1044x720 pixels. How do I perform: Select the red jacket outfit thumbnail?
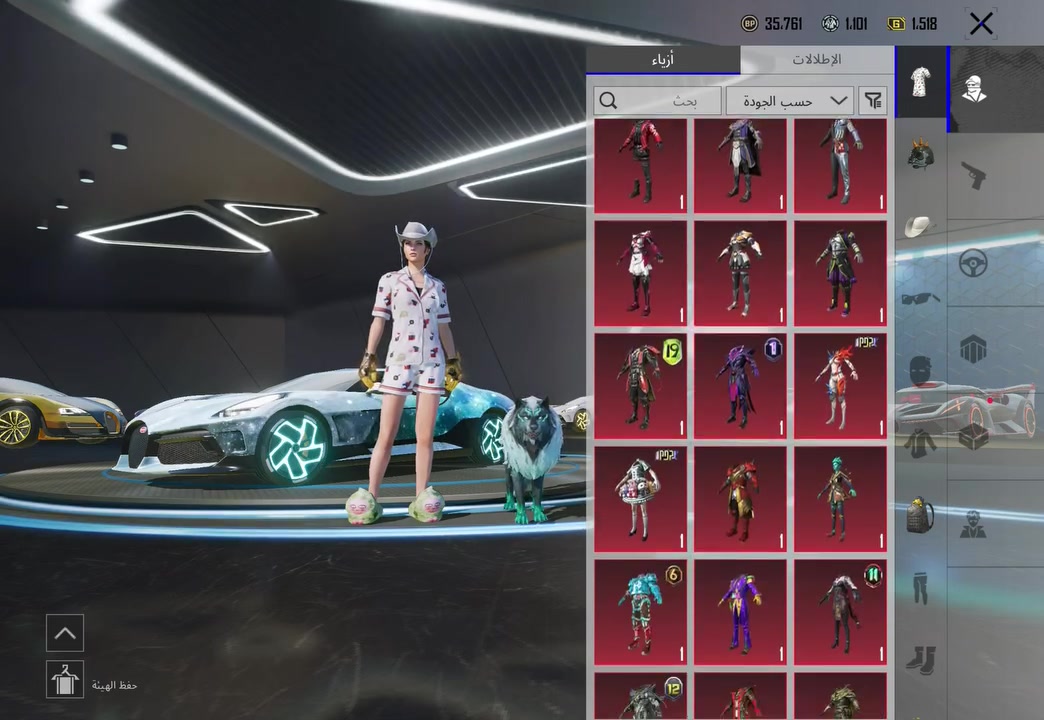point(641,167)
